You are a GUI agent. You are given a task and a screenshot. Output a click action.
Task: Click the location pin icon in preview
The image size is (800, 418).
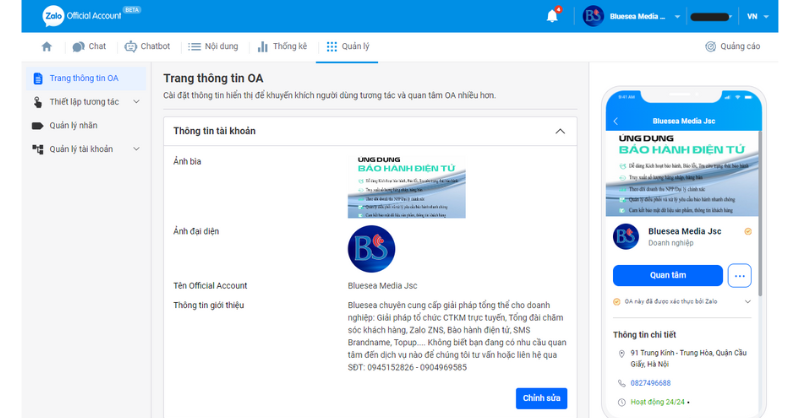621,354
